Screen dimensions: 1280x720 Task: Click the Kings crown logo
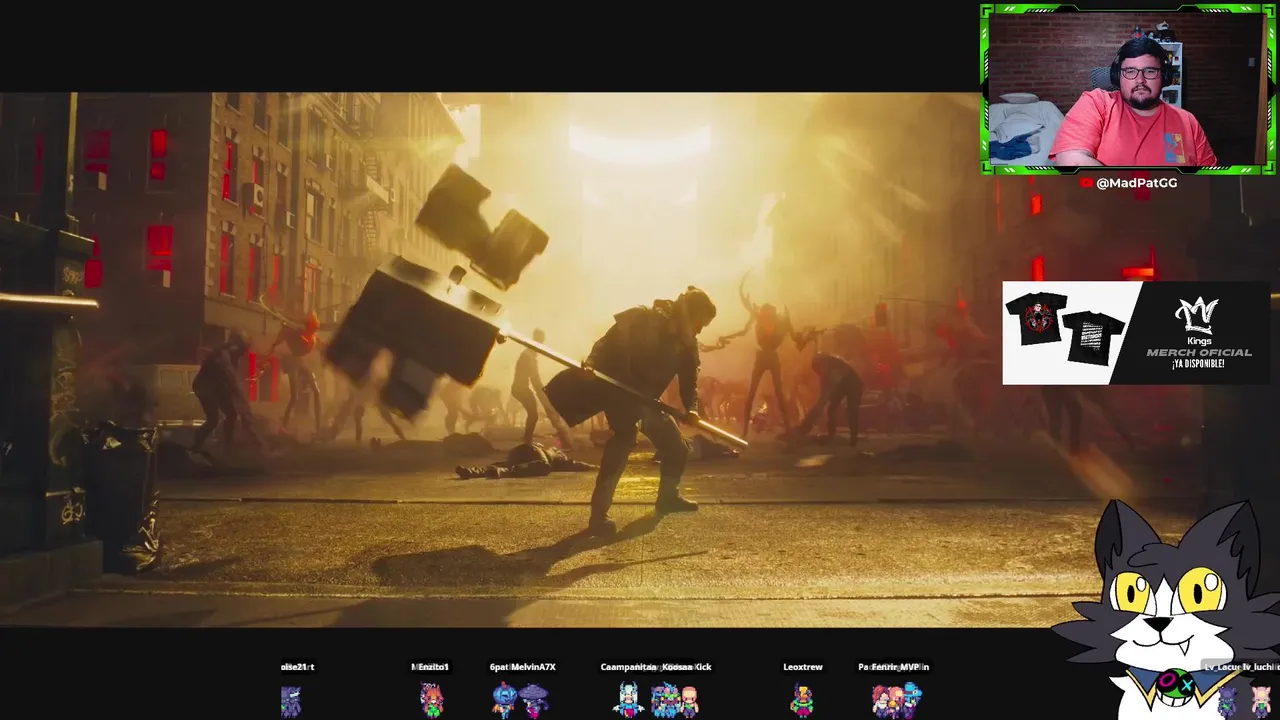coord(1197,315)
